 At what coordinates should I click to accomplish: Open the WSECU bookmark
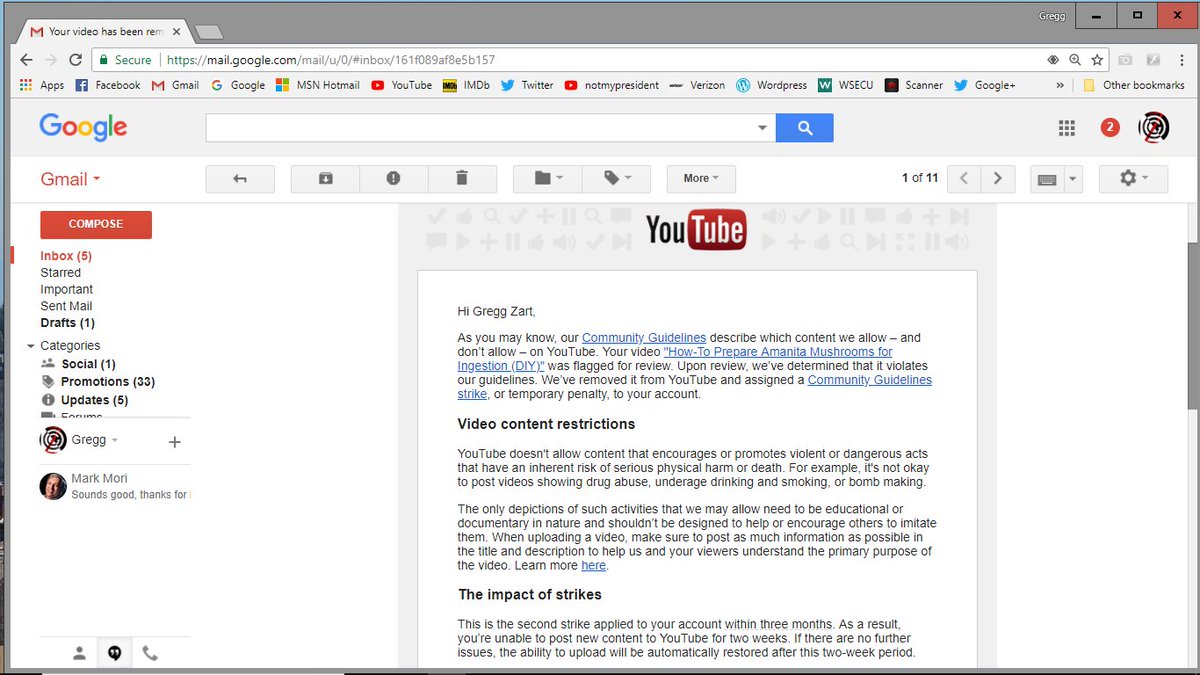846,85
